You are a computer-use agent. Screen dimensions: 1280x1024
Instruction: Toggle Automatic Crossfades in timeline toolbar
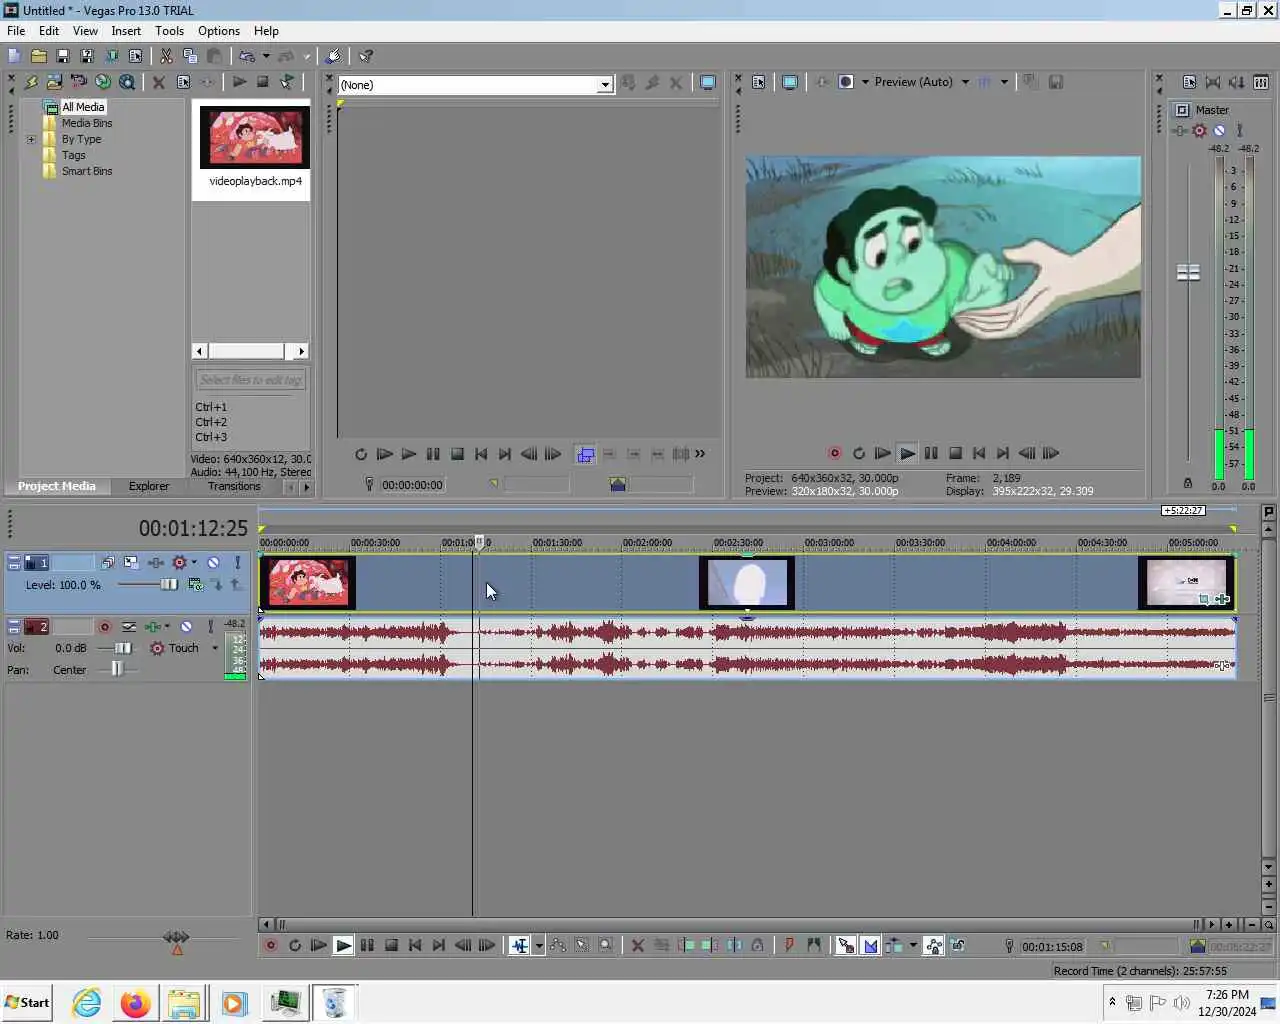[870, 945]
